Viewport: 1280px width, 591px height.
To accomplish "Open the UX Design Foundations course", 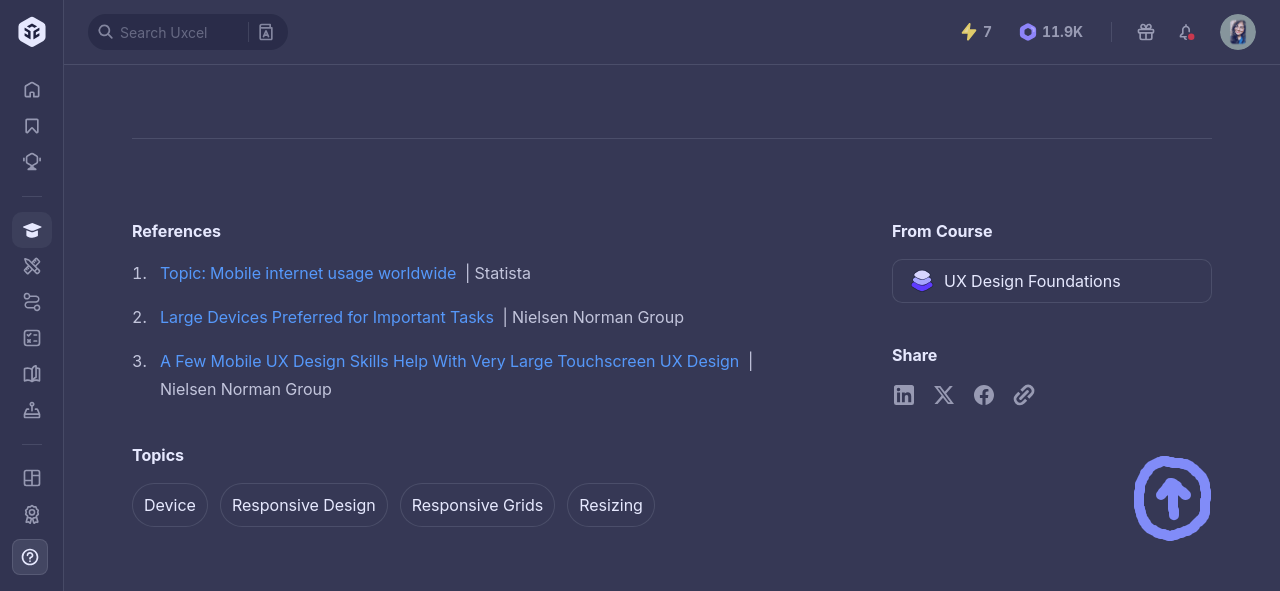I will [1051, 281].
